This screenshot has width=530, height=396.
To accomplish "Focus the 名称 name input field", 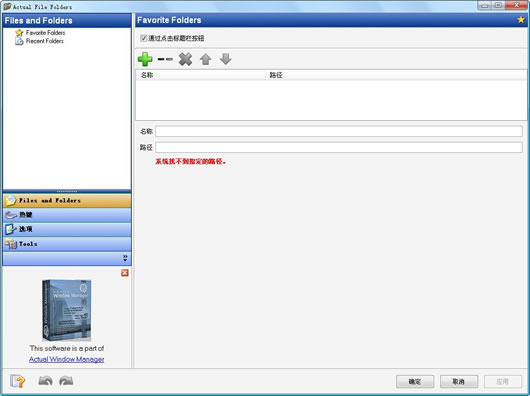I will click(x=339, y=131).
